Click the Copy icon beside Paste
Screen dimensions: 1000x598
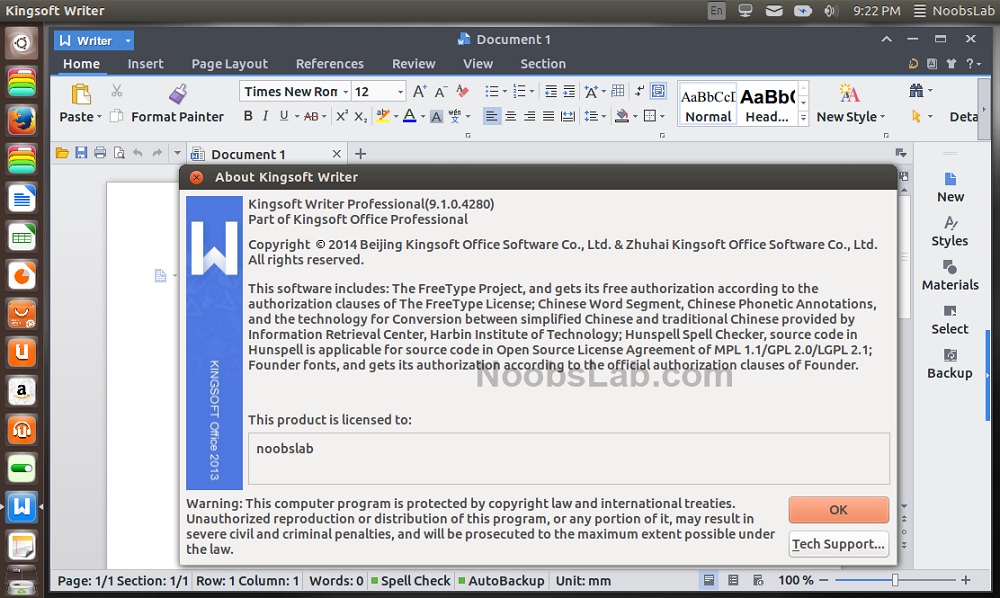[116, 116]
